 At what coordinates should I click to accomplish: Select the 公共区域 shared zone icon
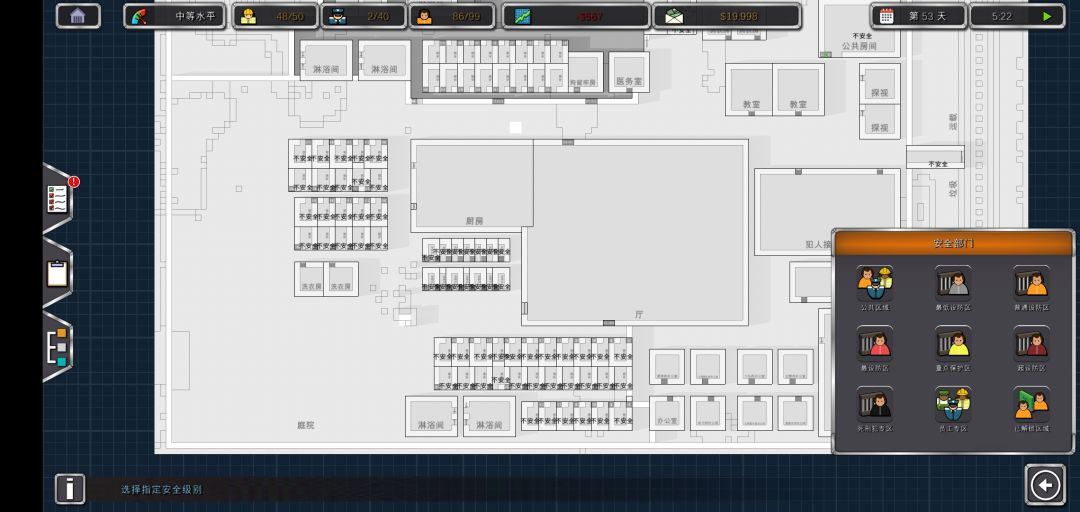click(875, 283)
